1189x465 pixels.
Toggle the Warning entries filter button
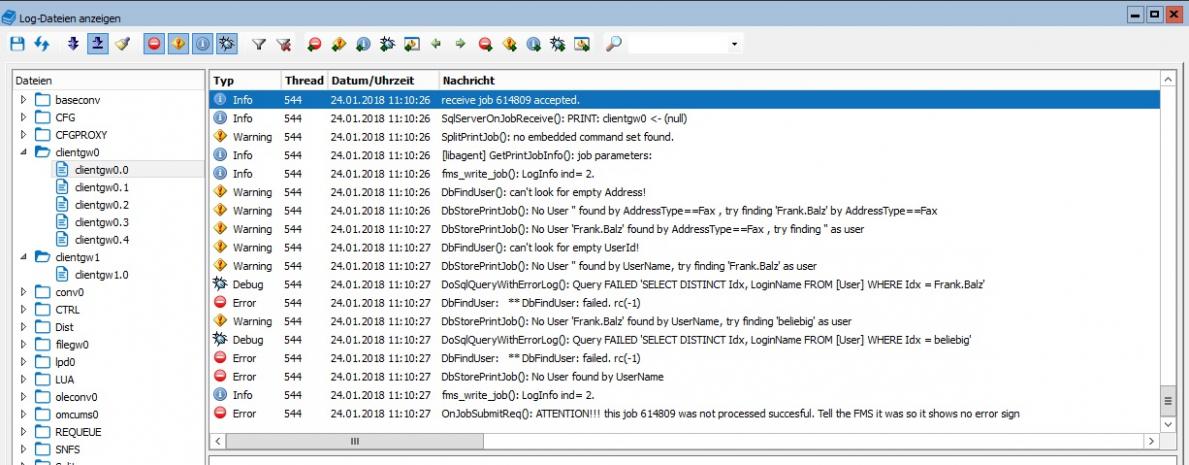(178, 44)
